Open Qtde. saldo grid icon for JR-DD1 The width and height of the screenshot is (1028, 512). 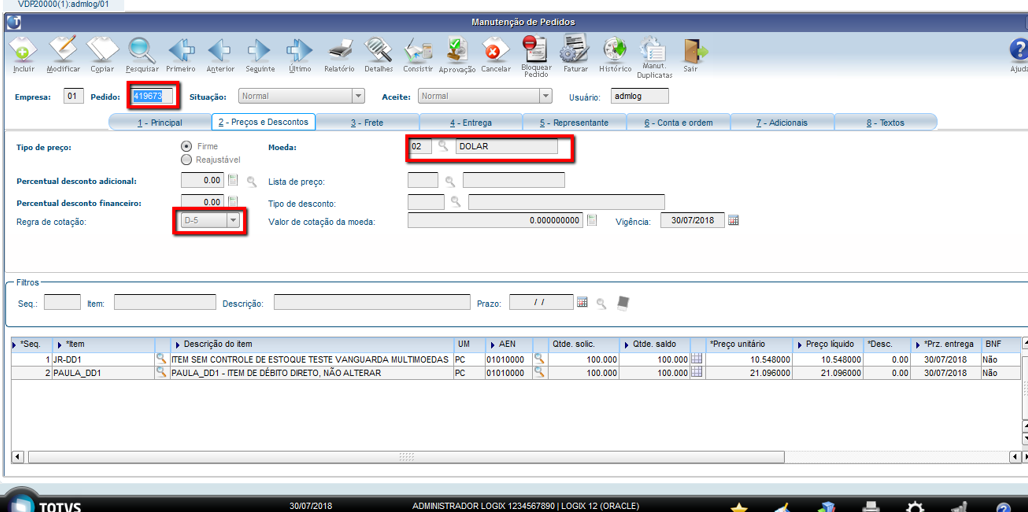[x=696, y=359]
